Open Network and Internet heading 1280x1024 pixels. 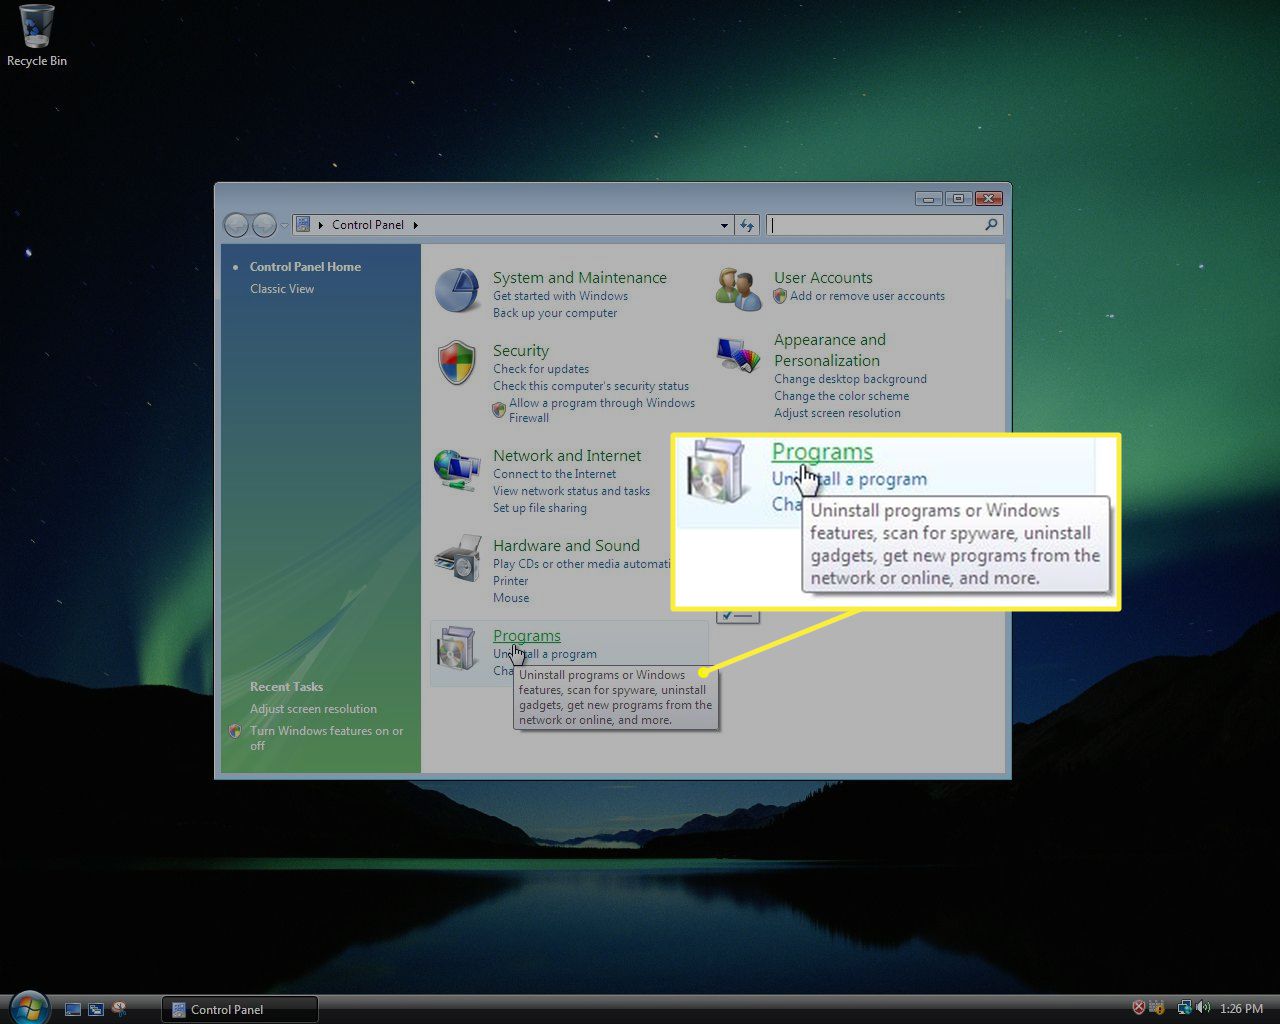point(567,456)
